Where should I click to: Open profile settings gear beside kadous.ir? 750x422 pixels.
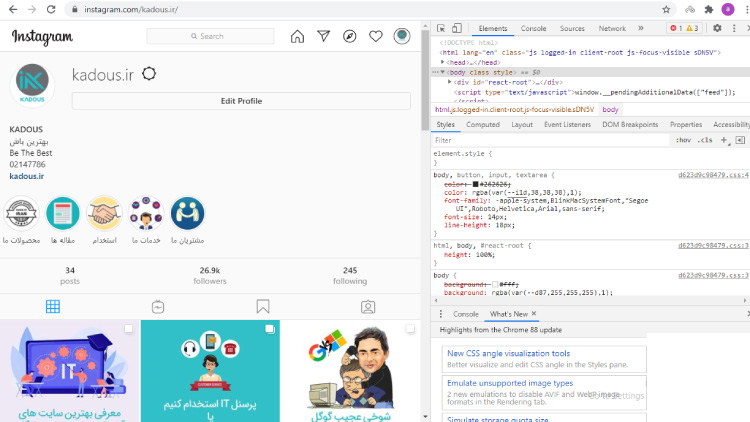point(149,74)
